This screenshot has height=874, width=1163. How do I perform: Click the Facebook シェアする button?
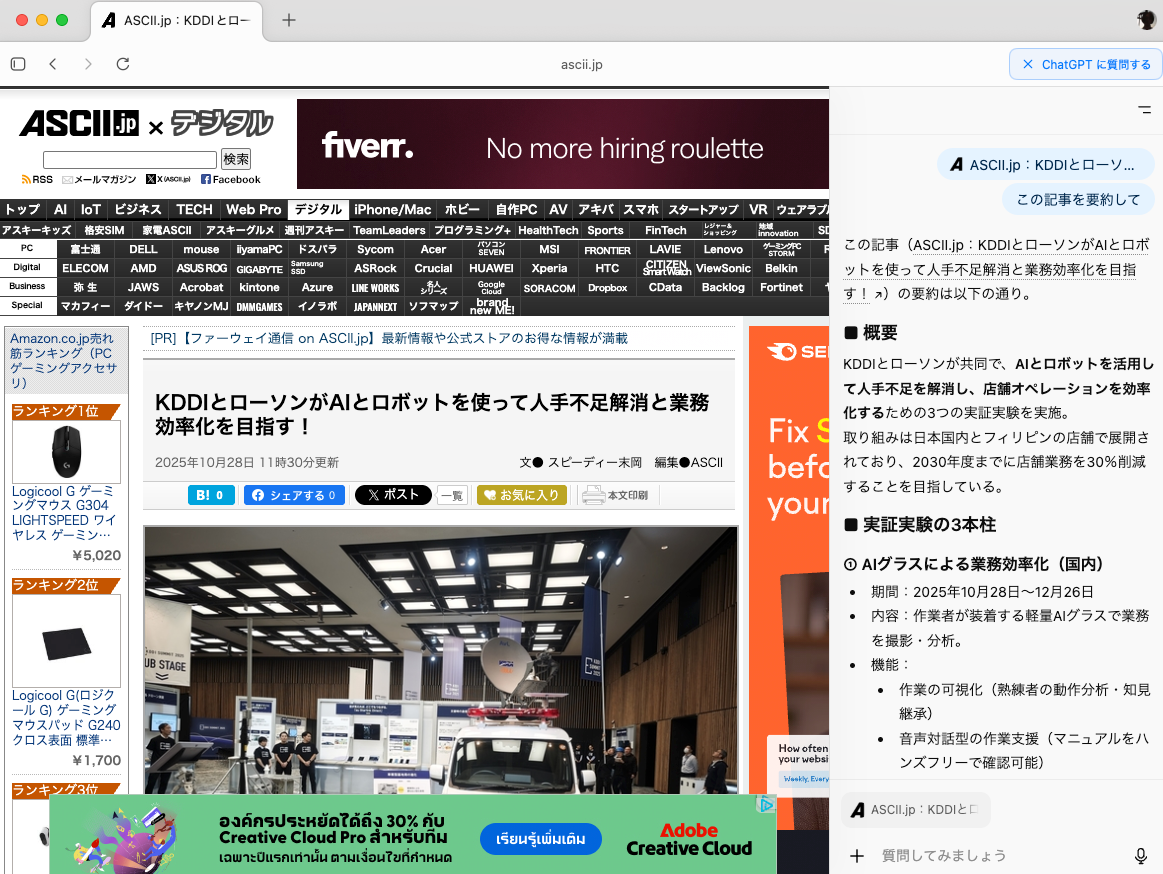[294, 495]
